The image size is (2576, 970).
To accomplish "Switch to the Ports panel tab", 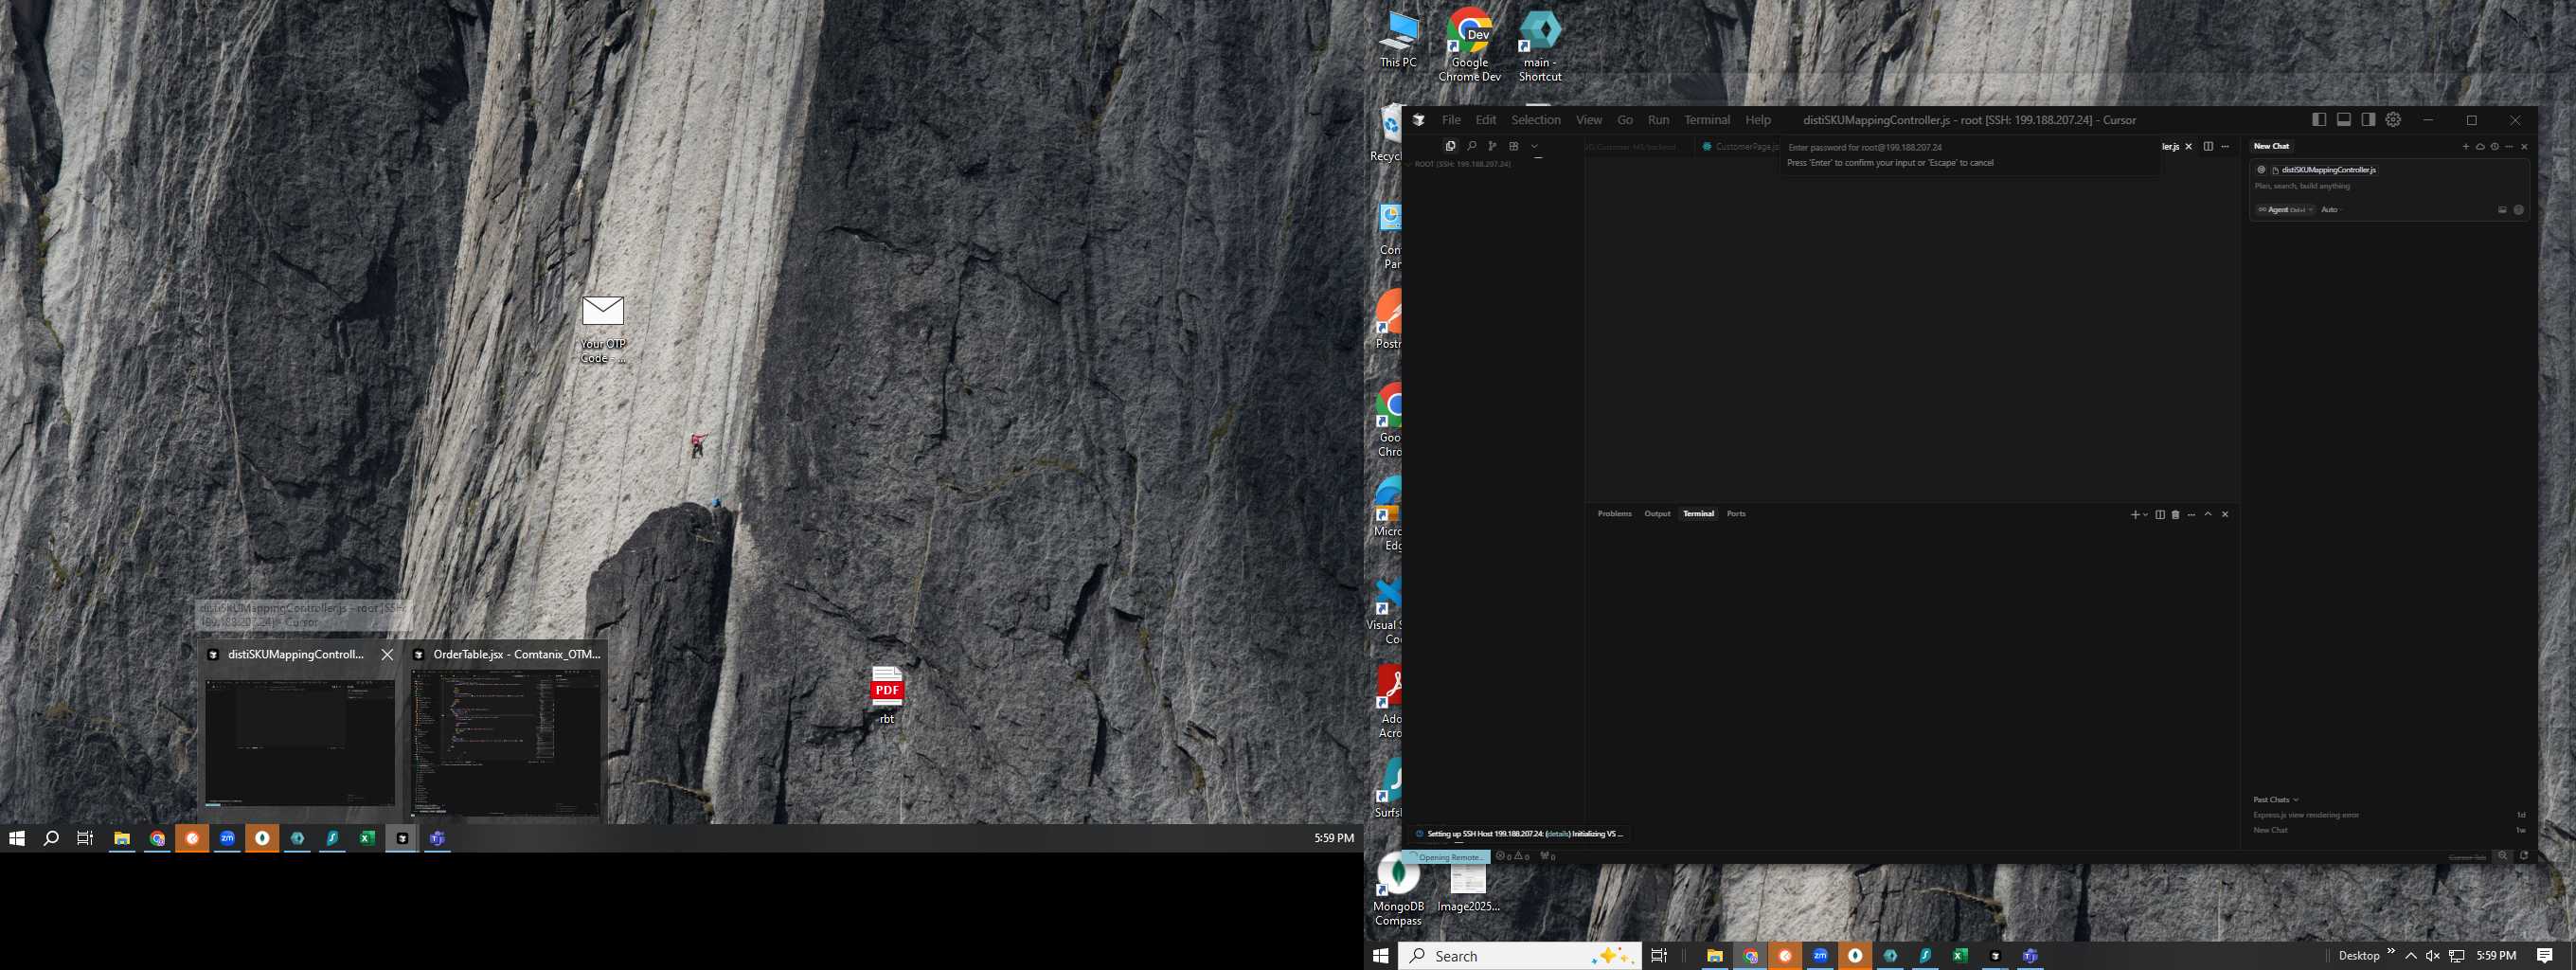I will coord(1736,514).
